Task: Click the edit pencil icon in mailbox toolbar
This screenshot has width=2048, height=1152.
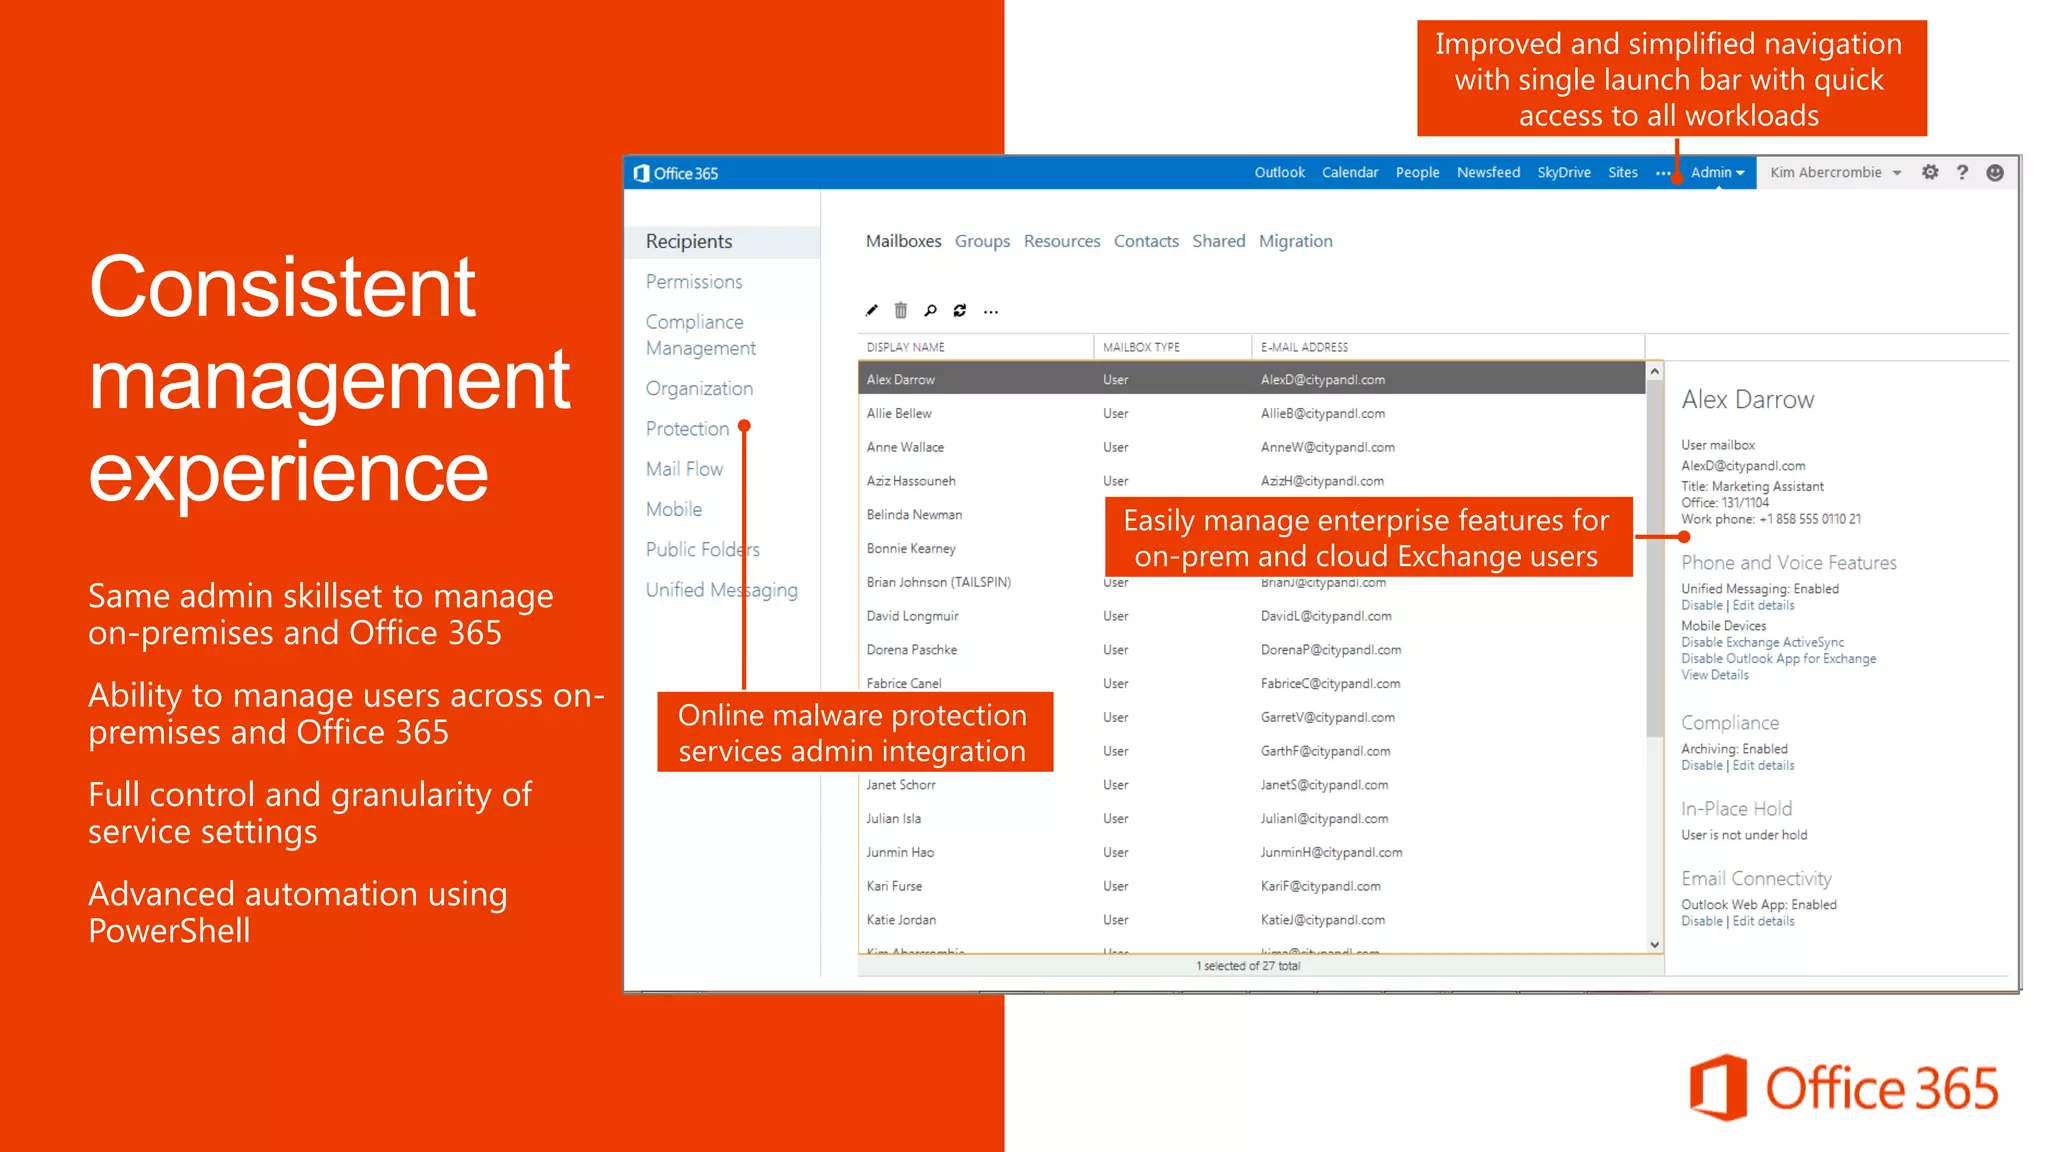Action: (x=871, y=311)
